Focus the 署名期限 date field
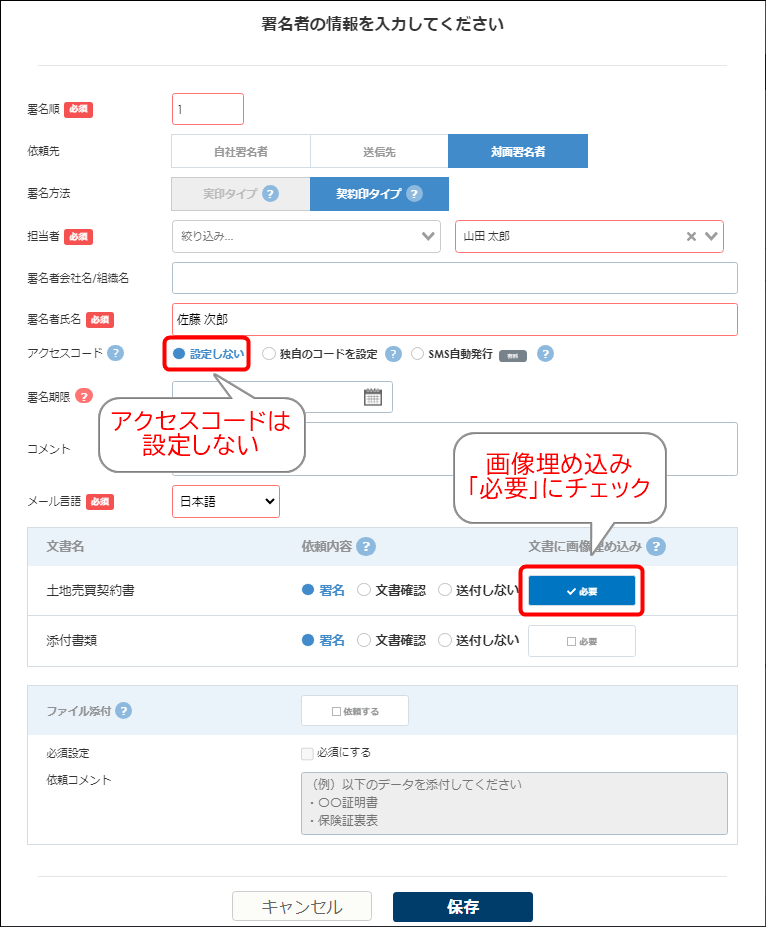This screenshot has height=927, width=766. coord(282,397)
